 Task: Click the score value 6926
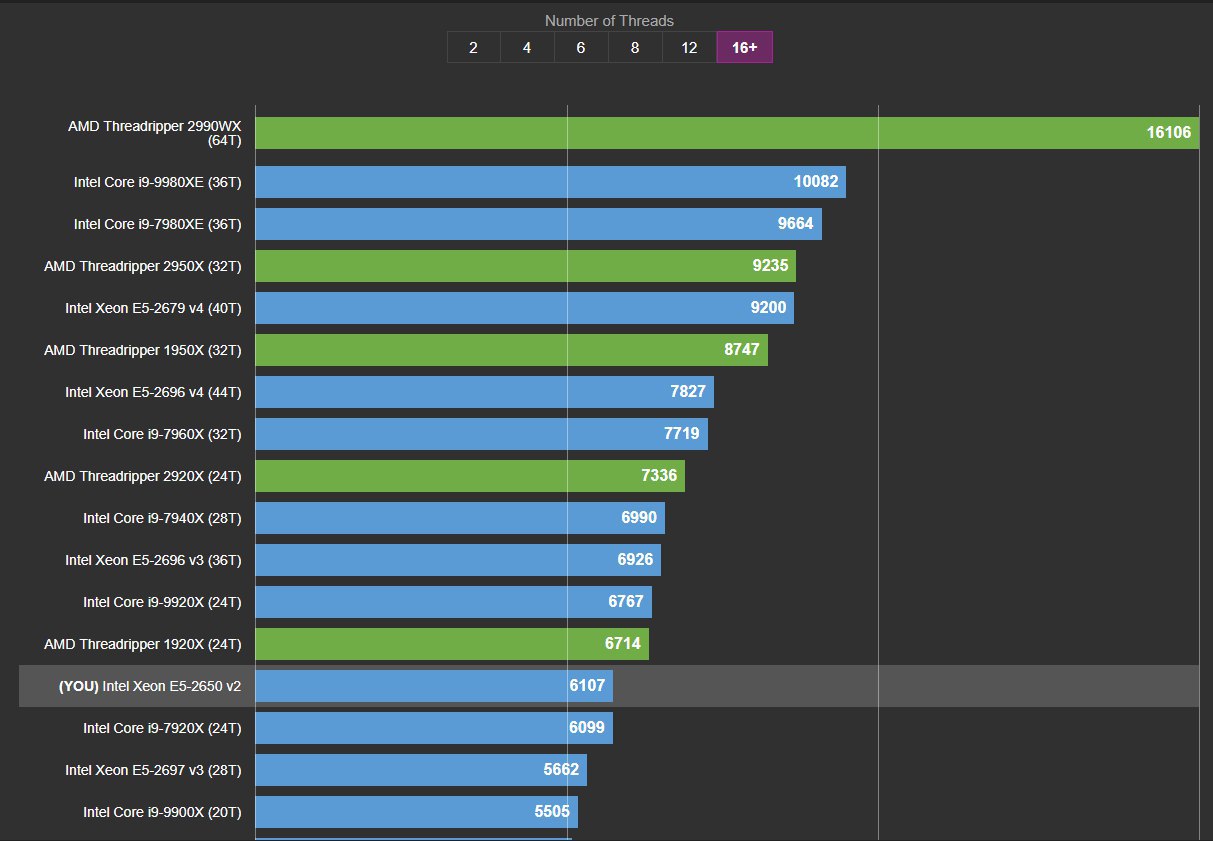(635, 560)
